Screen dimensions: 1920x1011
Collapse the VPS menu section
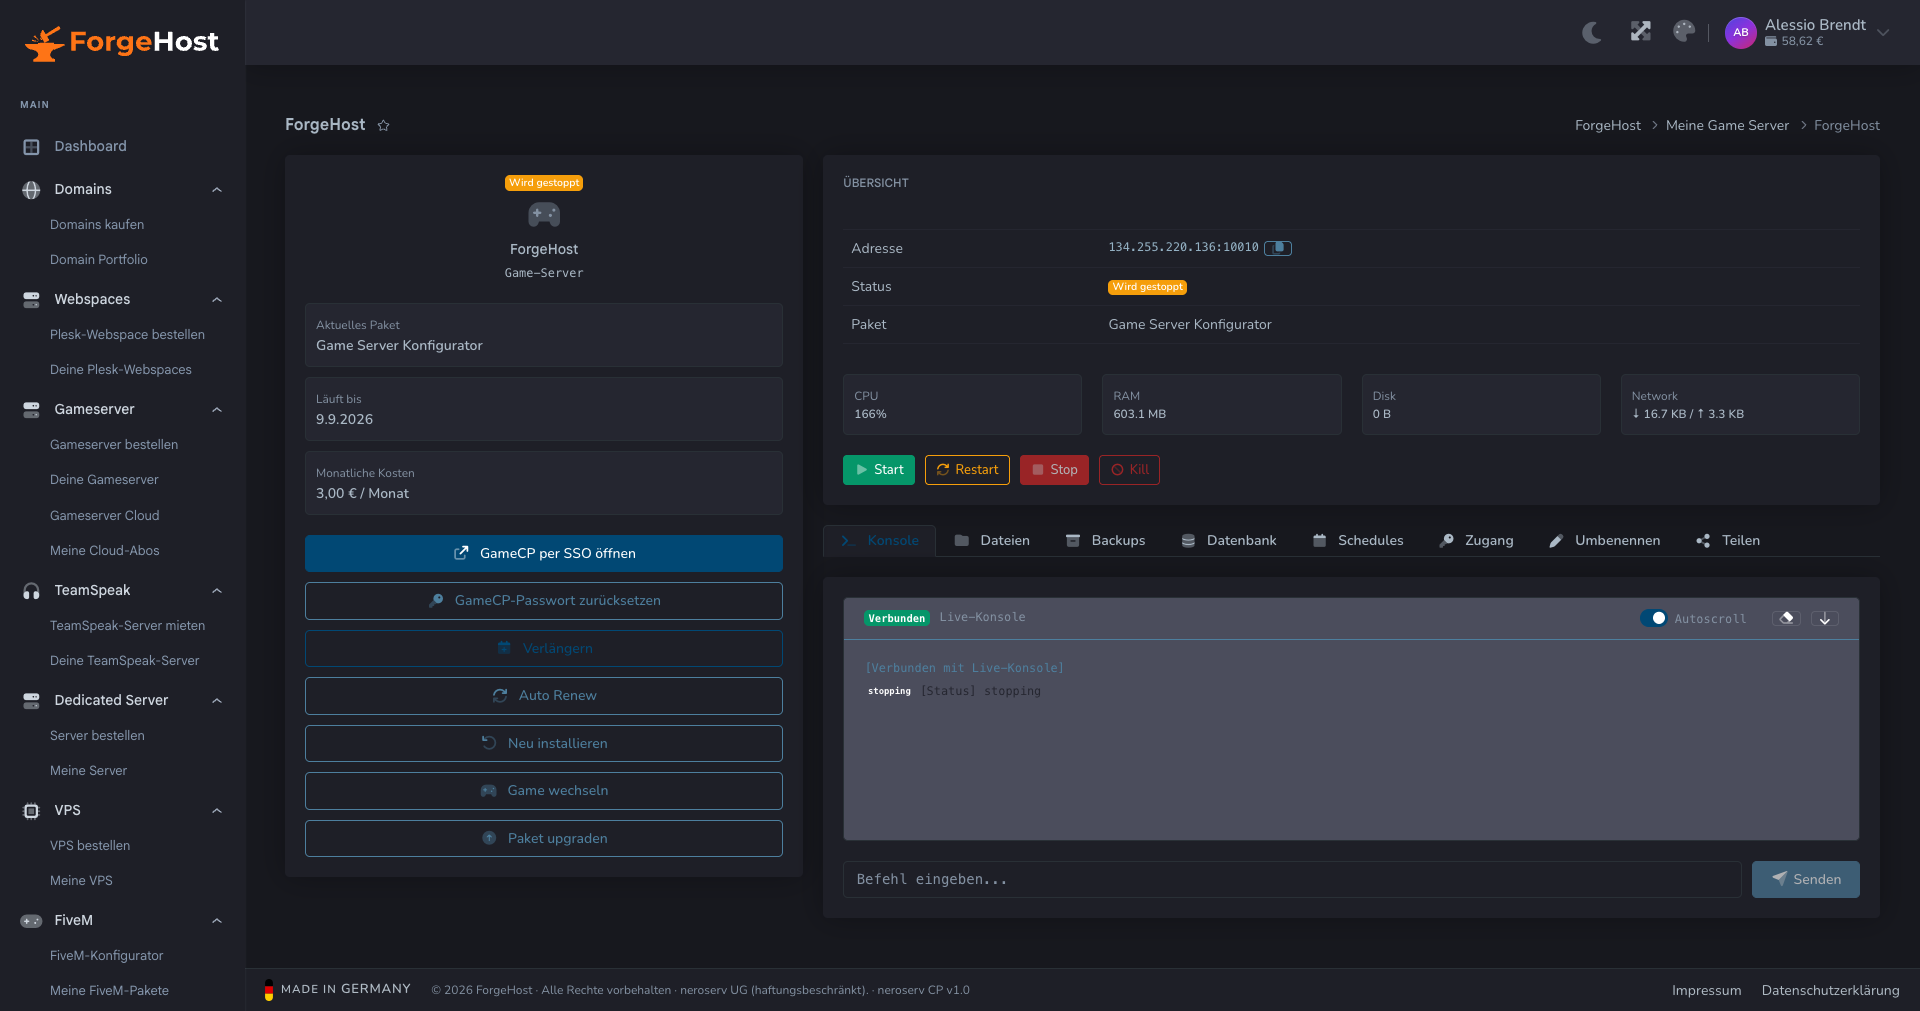pos(217,811)
